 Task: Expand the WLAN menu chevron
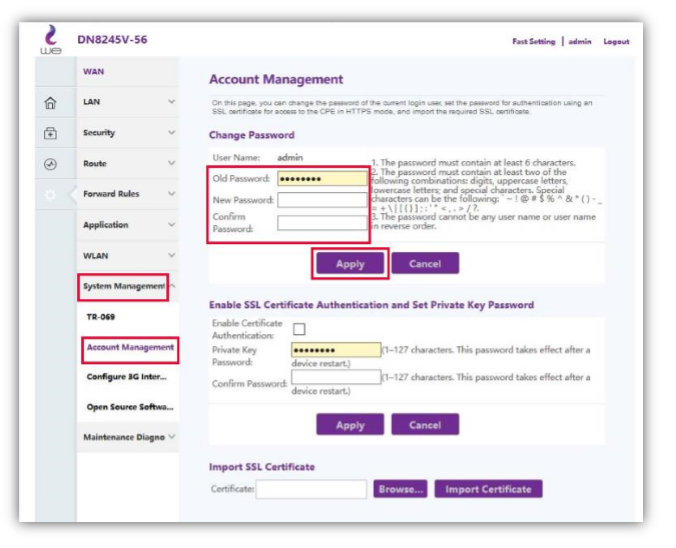[172, 255]
